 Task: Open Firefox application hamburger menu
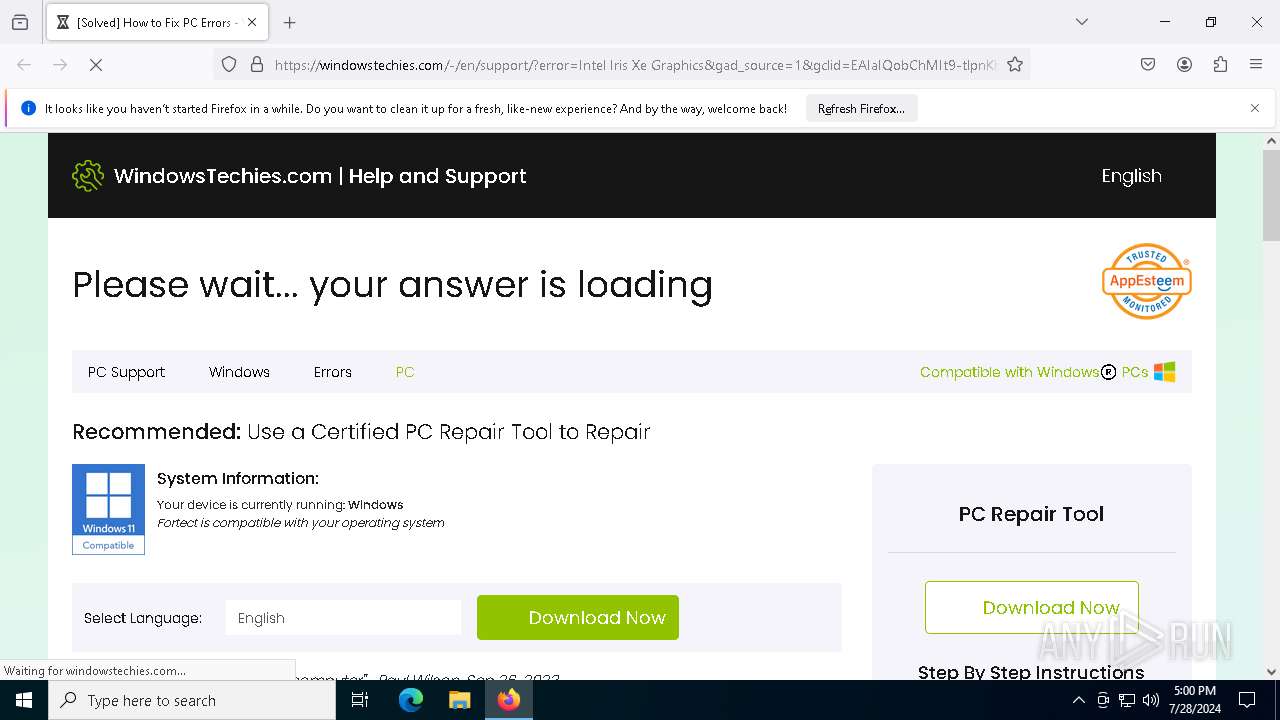[x=1256, y=64]
